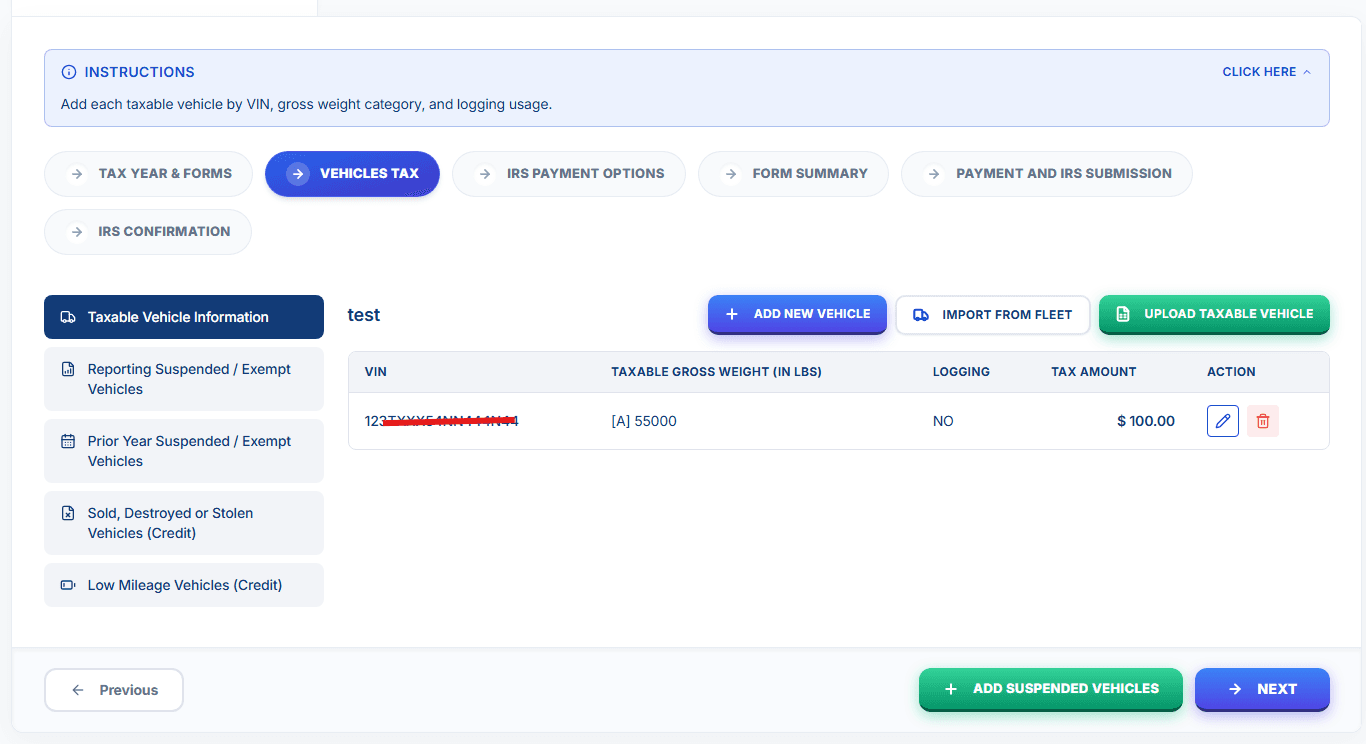This screenshot has height=744, width=1366.
Task: Click the plus icon in Add New Vehicle
Action: 731,314
